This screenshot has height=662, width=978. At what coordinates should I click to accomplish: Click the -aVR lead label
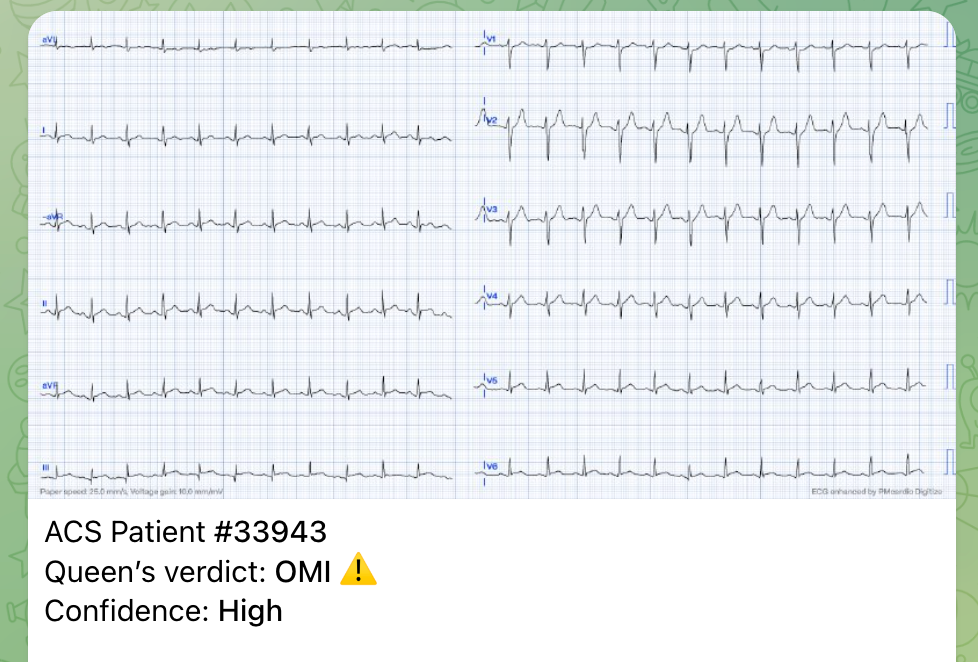pyautogui.click(x=52, y=217)
